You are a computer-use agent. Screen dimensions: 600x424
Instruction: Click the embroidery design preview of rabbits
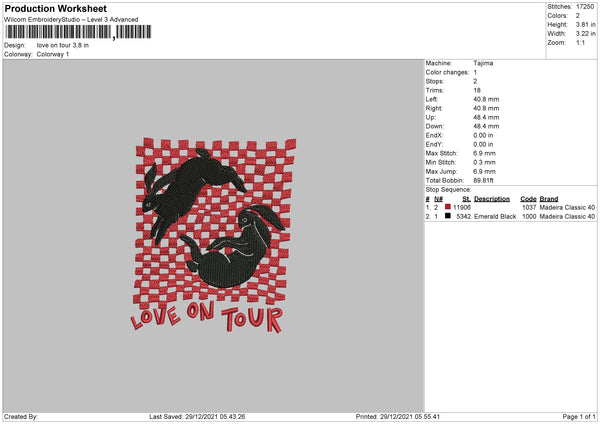[214, 235]
